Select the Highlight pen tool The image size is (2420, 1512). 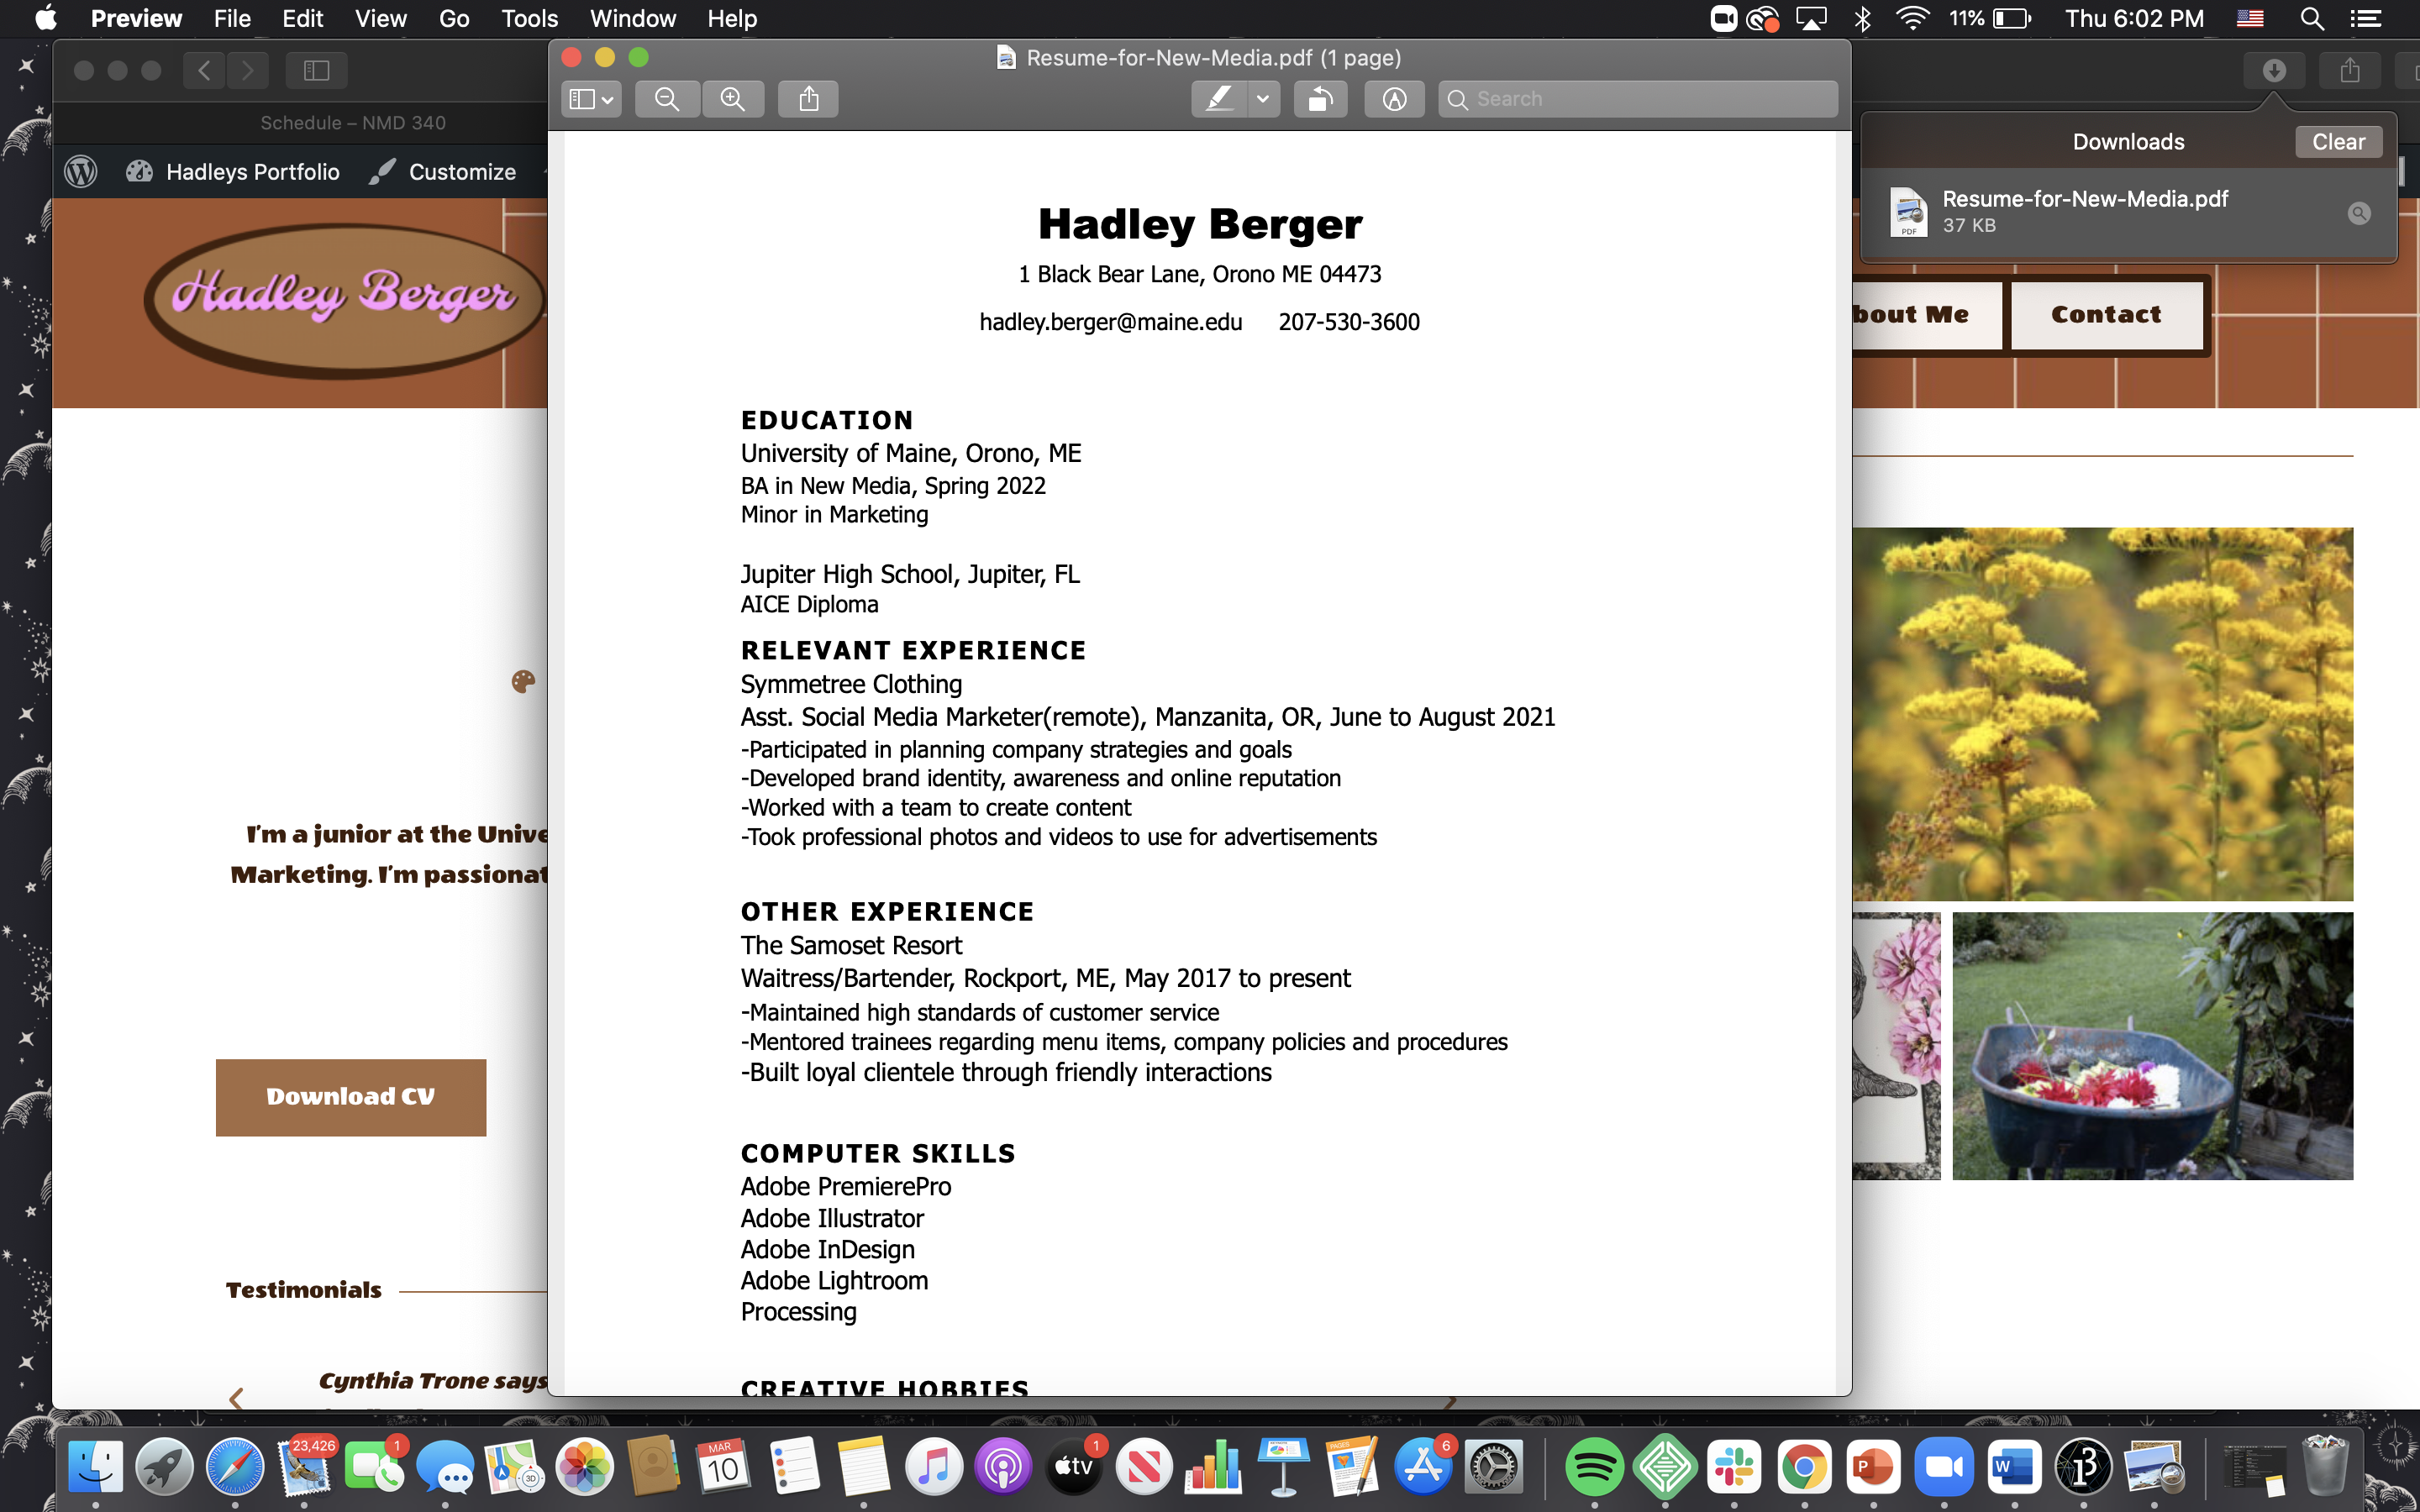click(1219, 99)
